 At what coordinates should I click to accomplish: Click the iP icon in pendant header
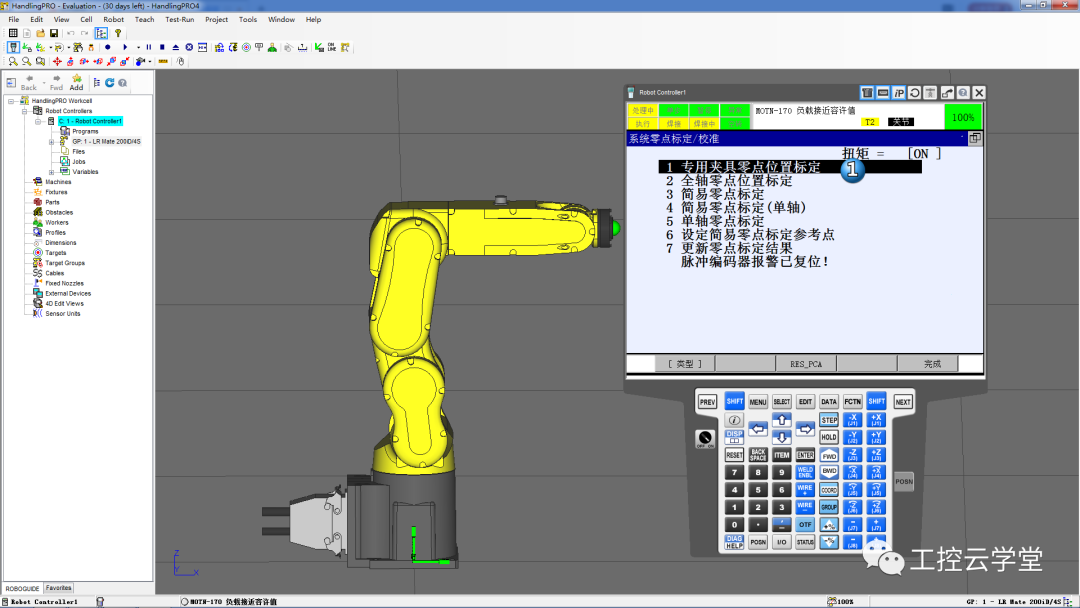click(x=899, y=93)
